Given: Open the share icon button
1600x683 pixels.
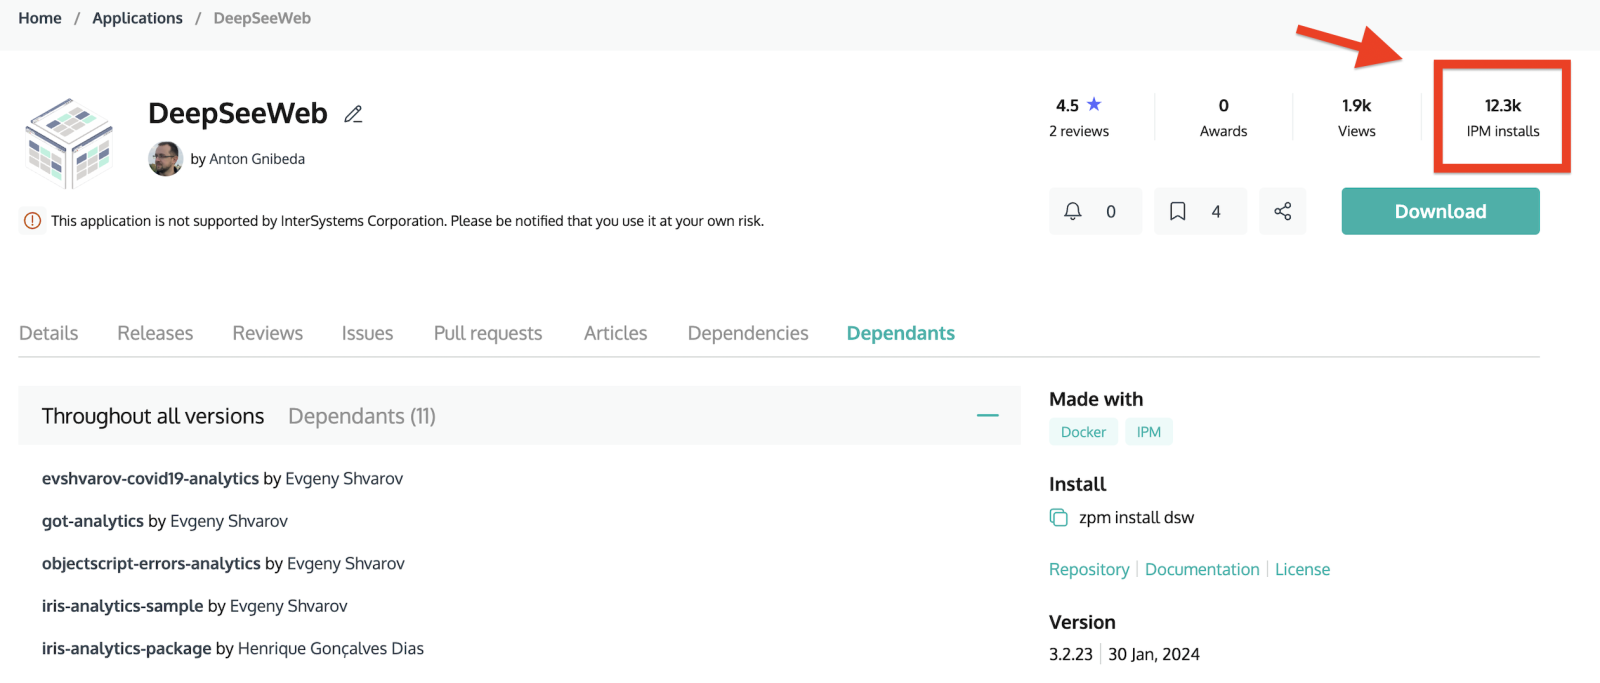Looking at the screenshot, I should pos(1283,211).
